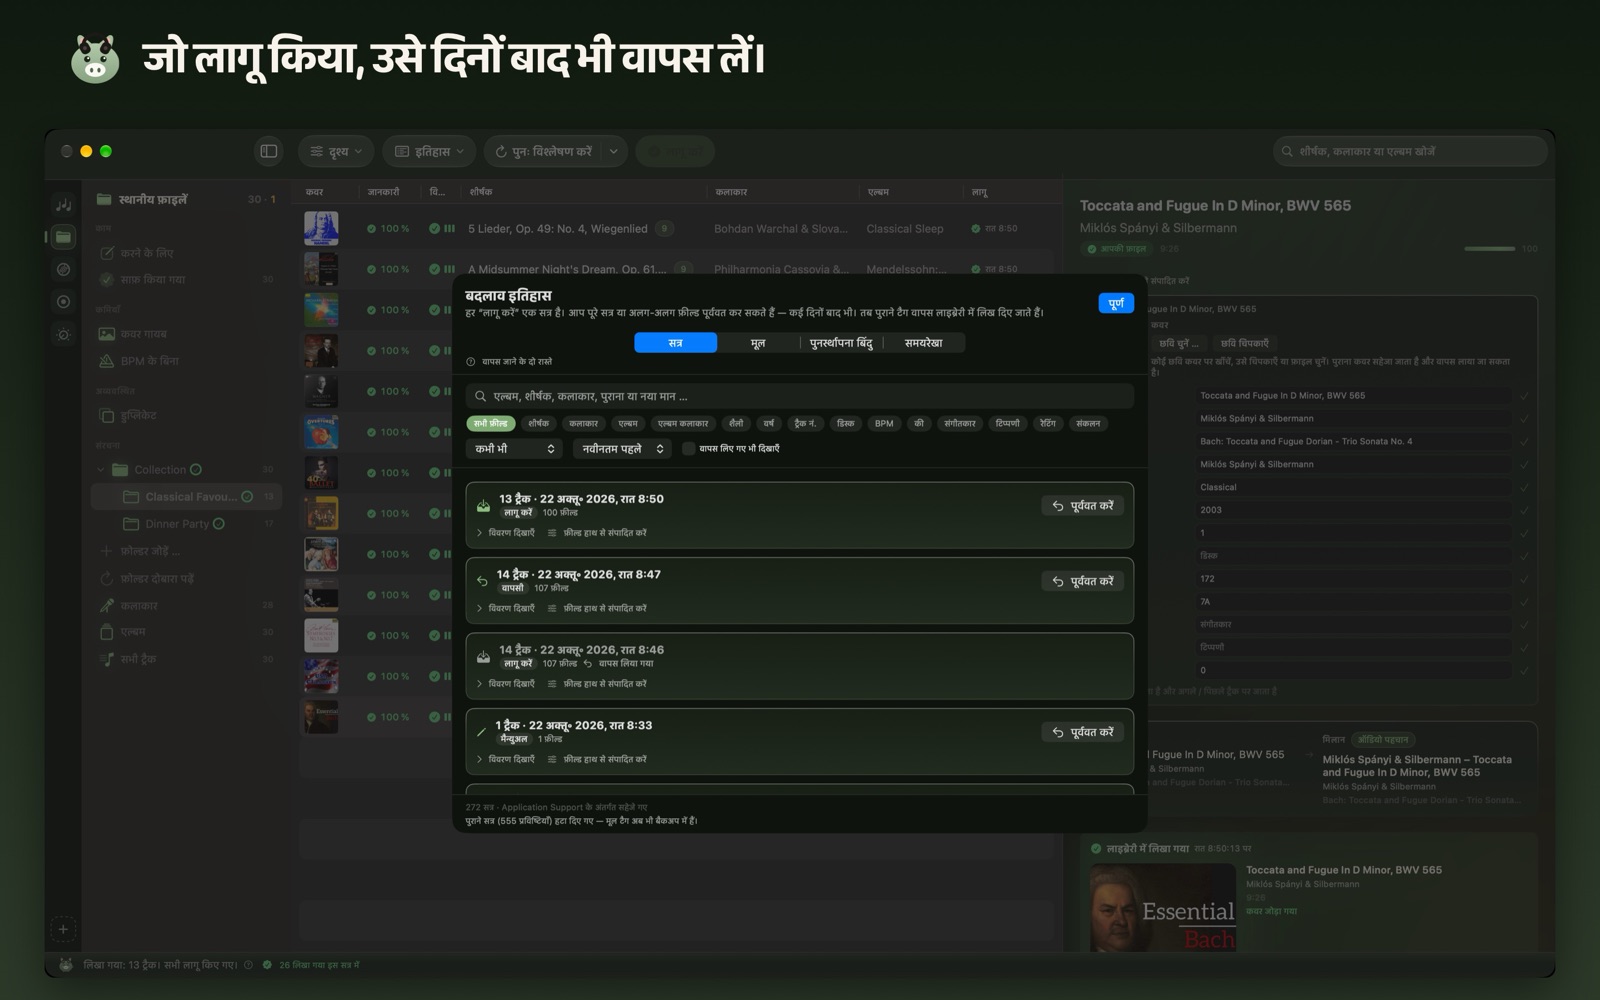
Task: Open the 'नवीनतम पहले' sort dropdown
Action: [622, 449]
